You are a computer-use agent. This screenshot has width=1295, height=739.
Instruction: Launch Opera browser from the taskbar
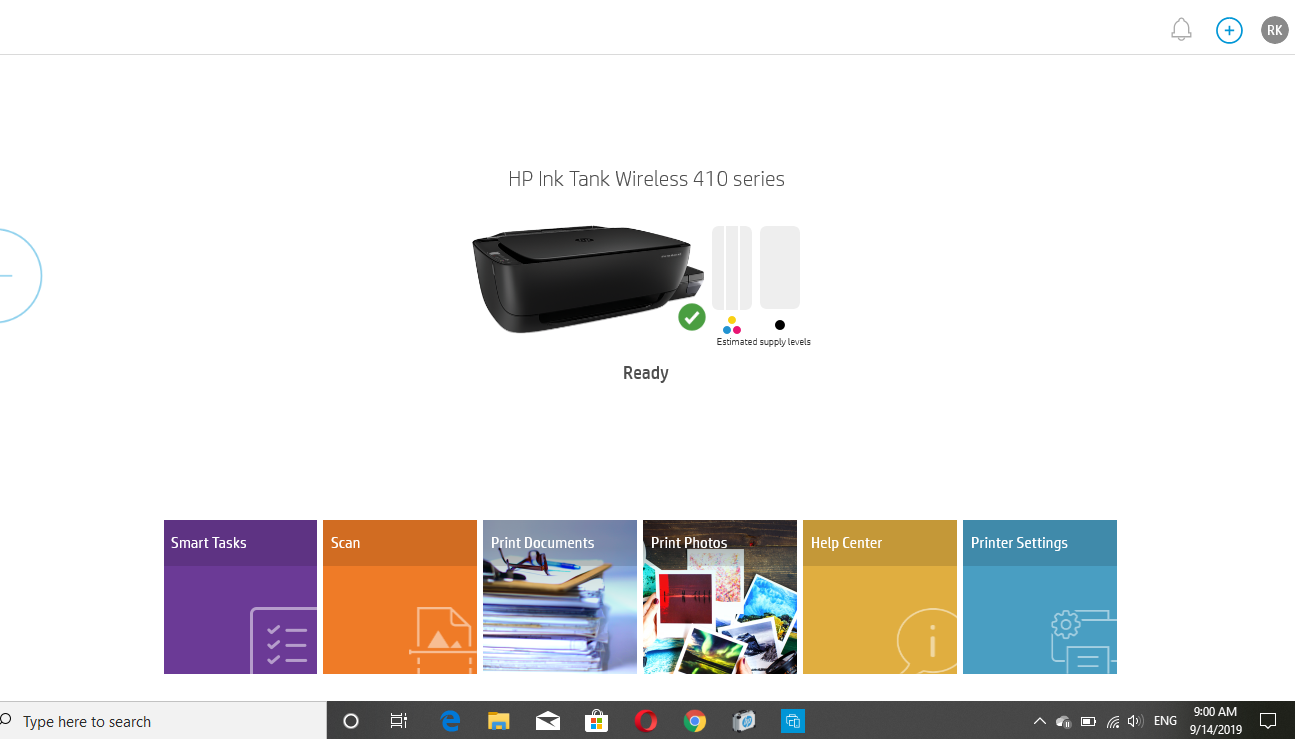646,721
